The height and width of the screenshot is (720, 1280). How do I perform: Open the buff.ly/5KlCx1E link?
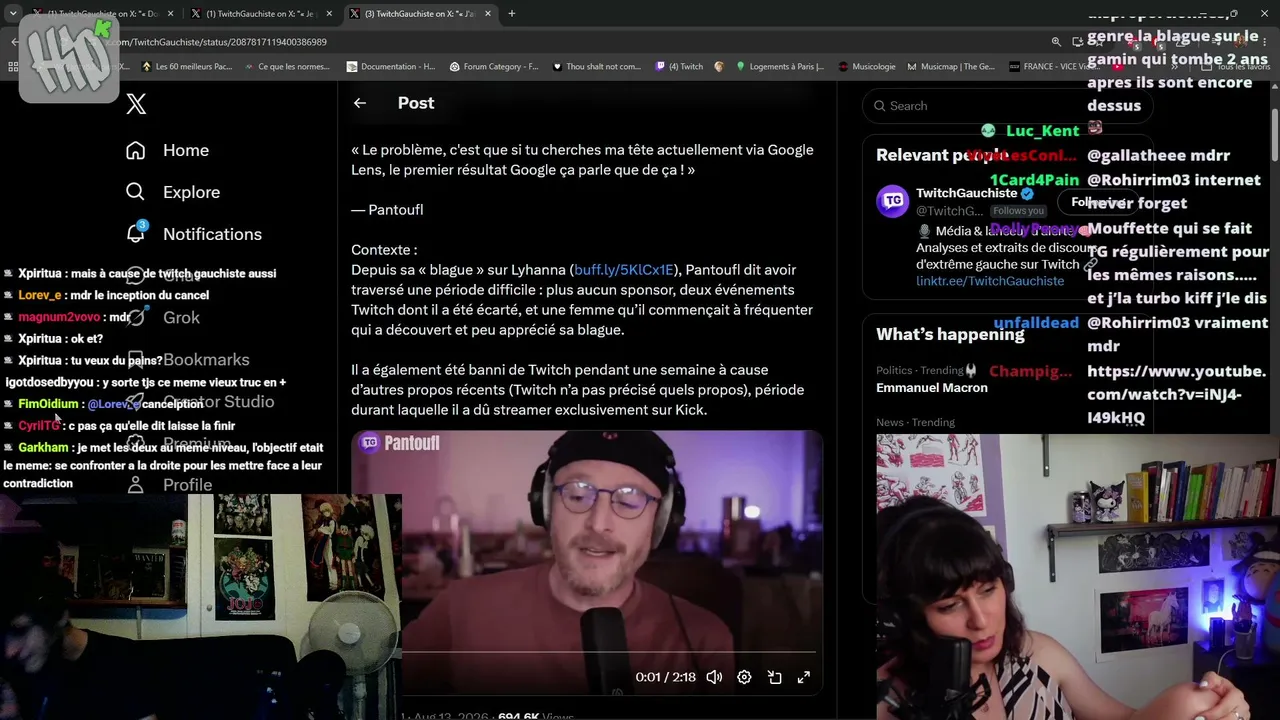pos(624,270)
